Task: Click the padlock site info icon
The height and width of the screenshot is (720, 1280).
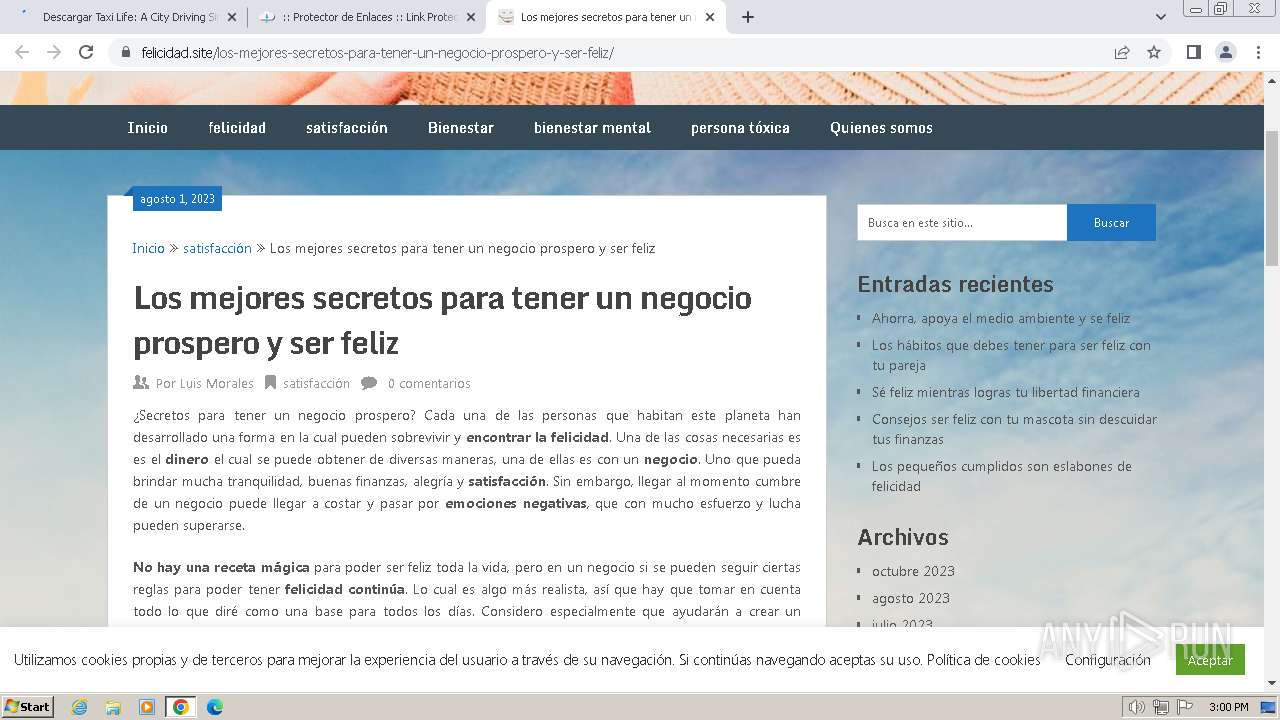Action: pyautogui.click(x=126, y=52)
